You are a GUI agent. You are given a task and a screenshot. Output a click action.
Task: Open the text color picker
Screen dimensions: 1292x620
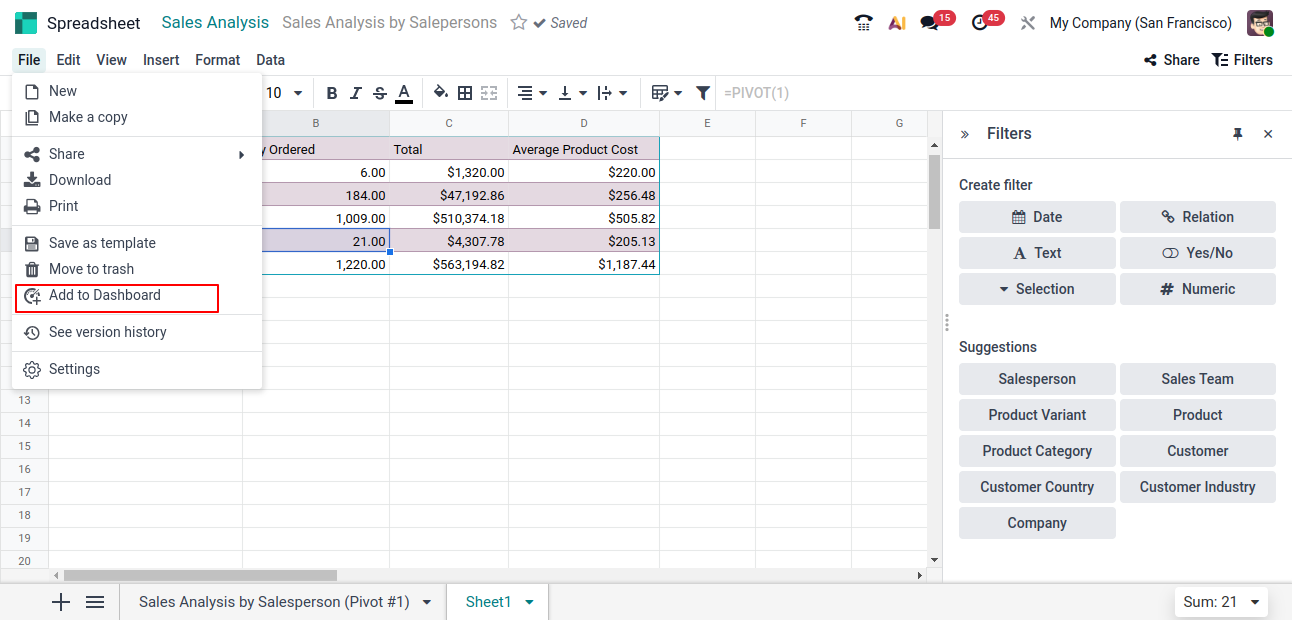404,93
